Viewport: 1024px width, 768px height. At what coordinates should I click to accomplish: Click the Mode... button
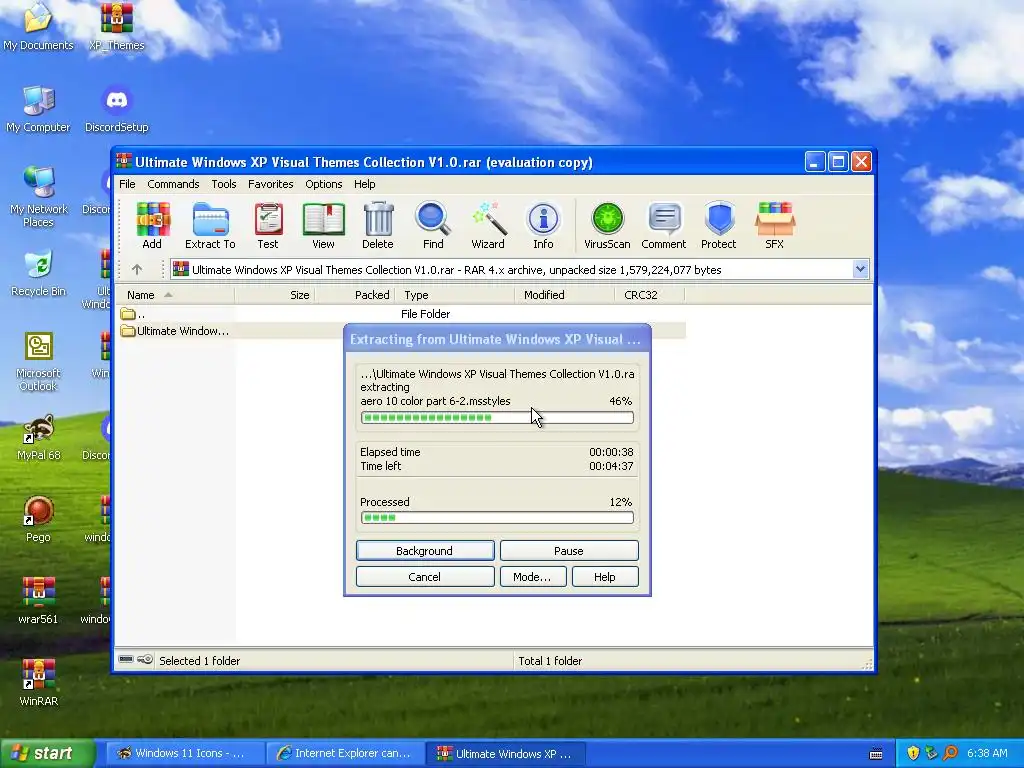pyautogui.click(x=533, y=577)
